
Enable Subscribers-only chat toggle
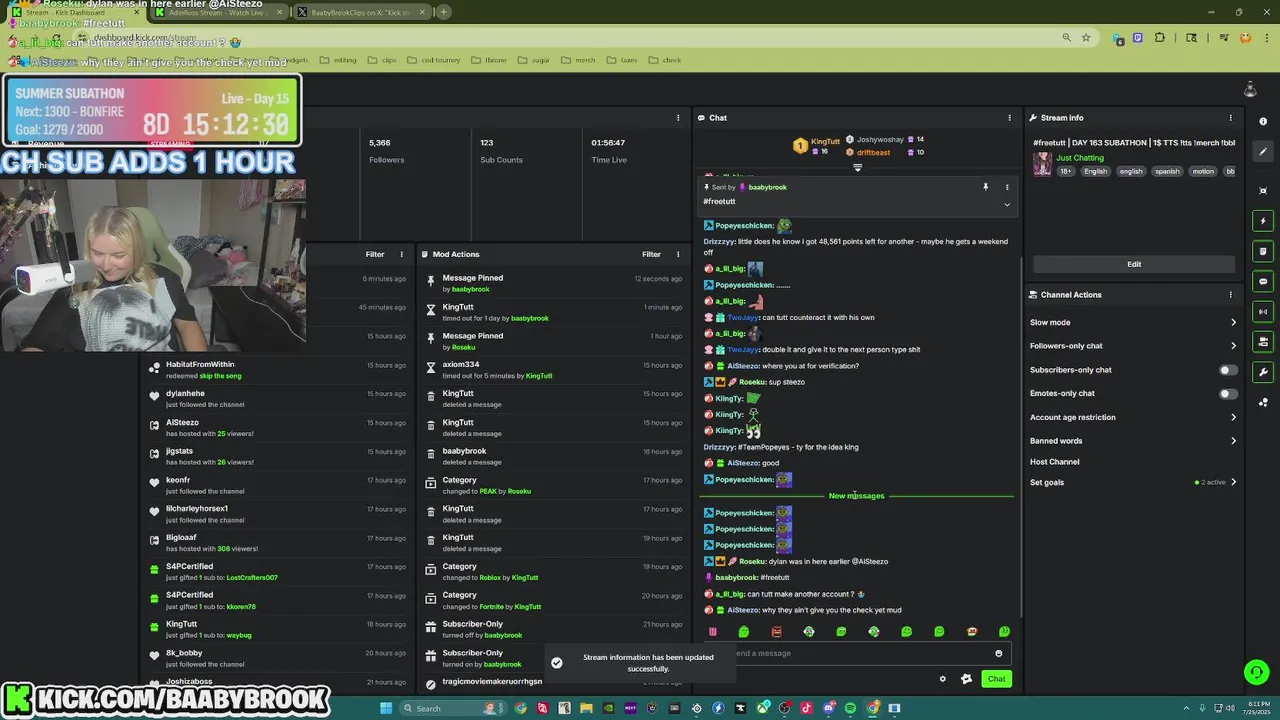[x=1227, y=370]
